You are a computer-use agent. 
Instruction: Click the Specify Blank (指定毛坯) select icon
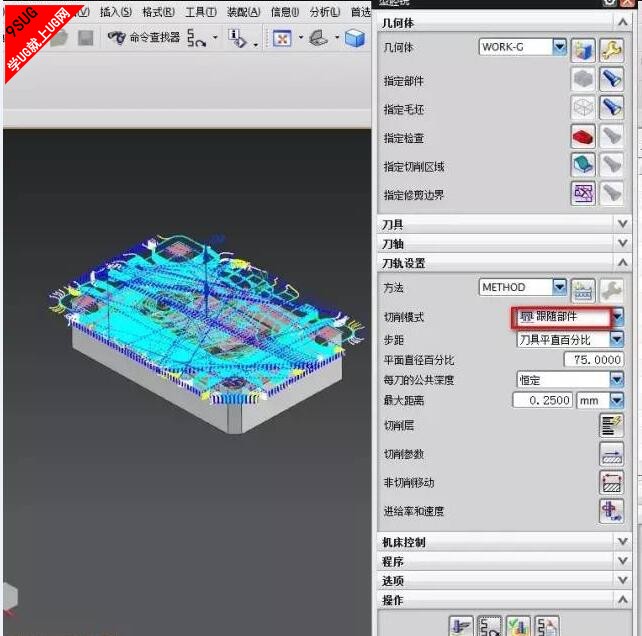[x=583, y=108]
